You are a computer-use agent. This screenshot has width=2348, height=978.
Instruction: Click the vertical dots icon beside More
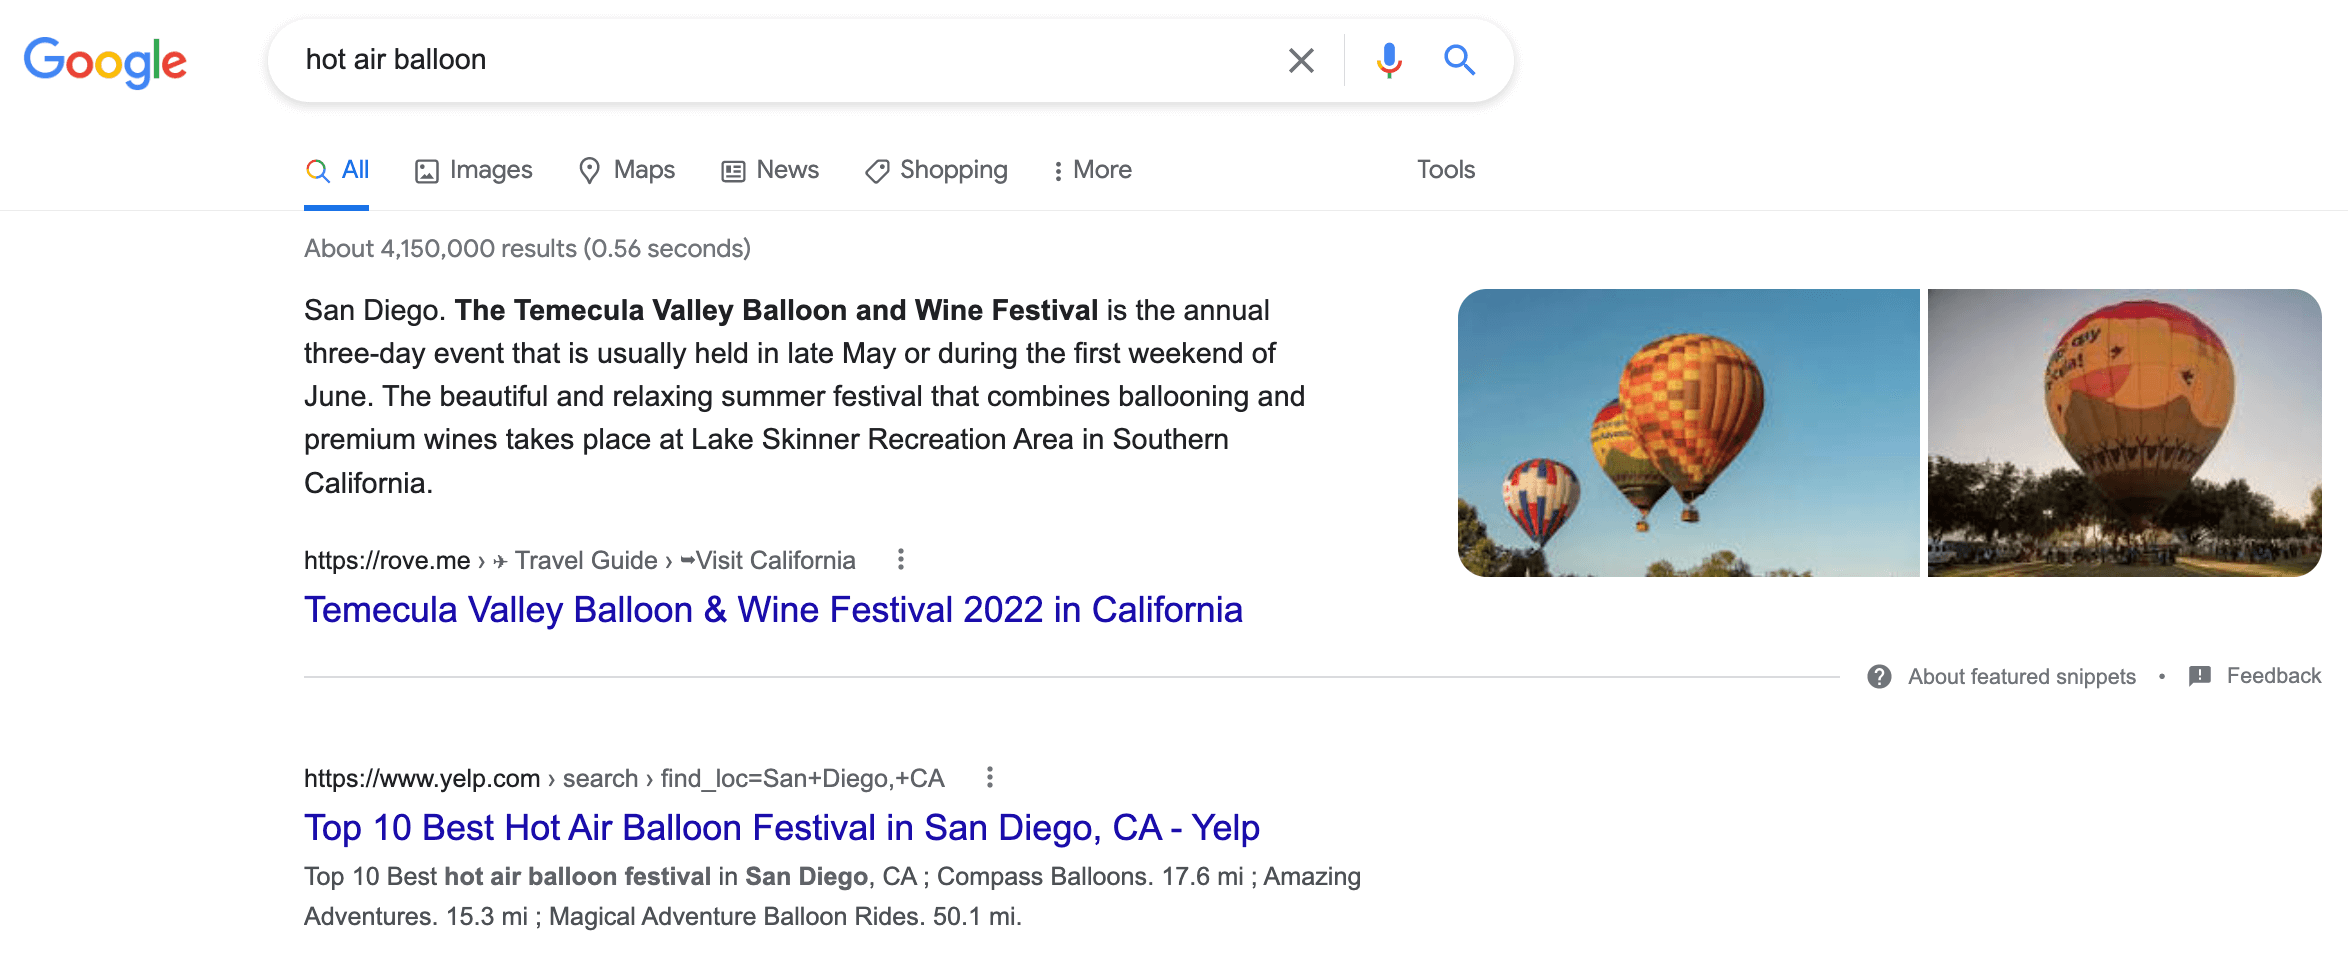pos(1058,171)
